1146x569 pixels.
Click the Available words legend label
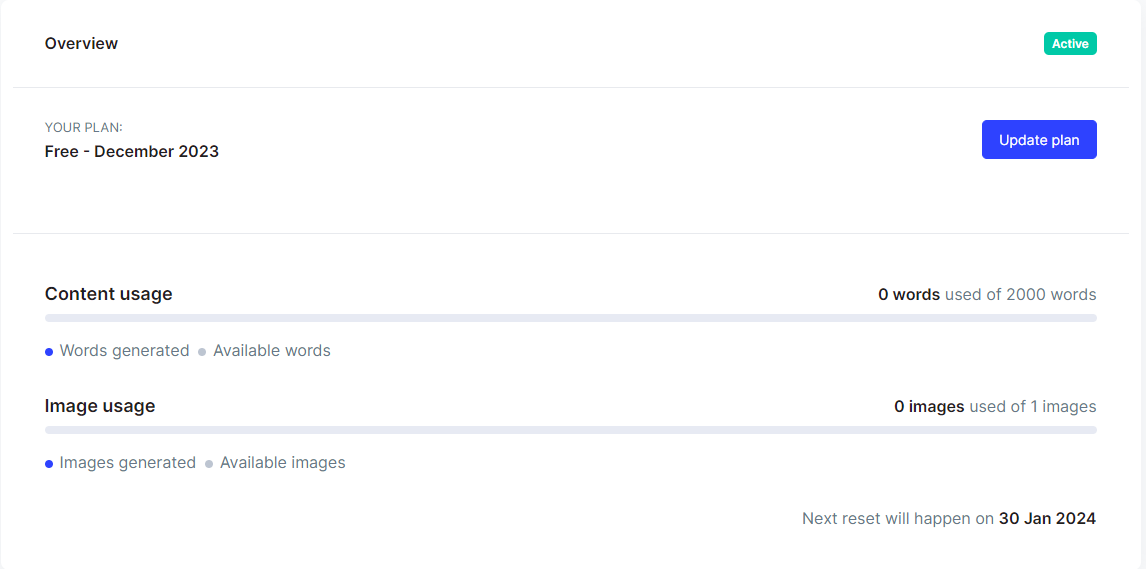coord(272,351)
